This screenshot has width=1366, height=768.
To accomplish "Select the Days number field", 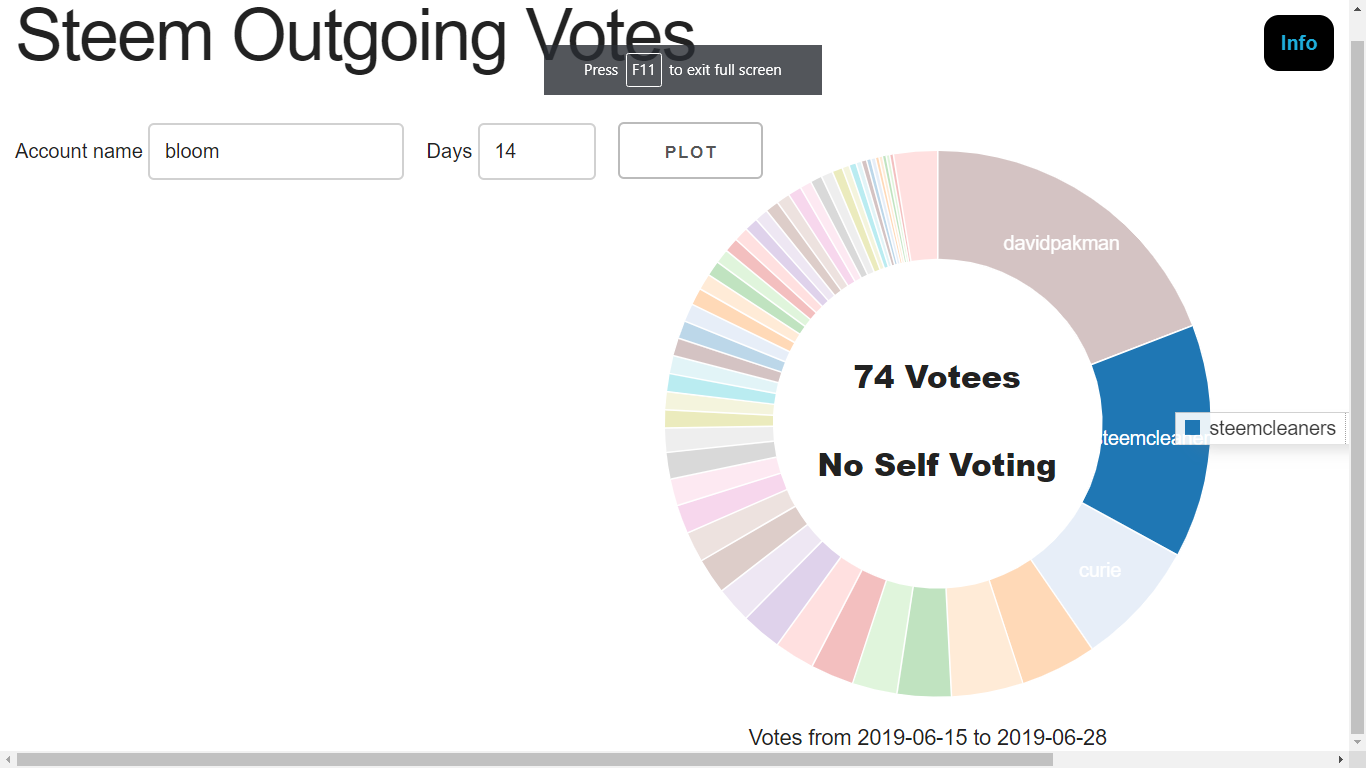I will click(x=537, y=151).
